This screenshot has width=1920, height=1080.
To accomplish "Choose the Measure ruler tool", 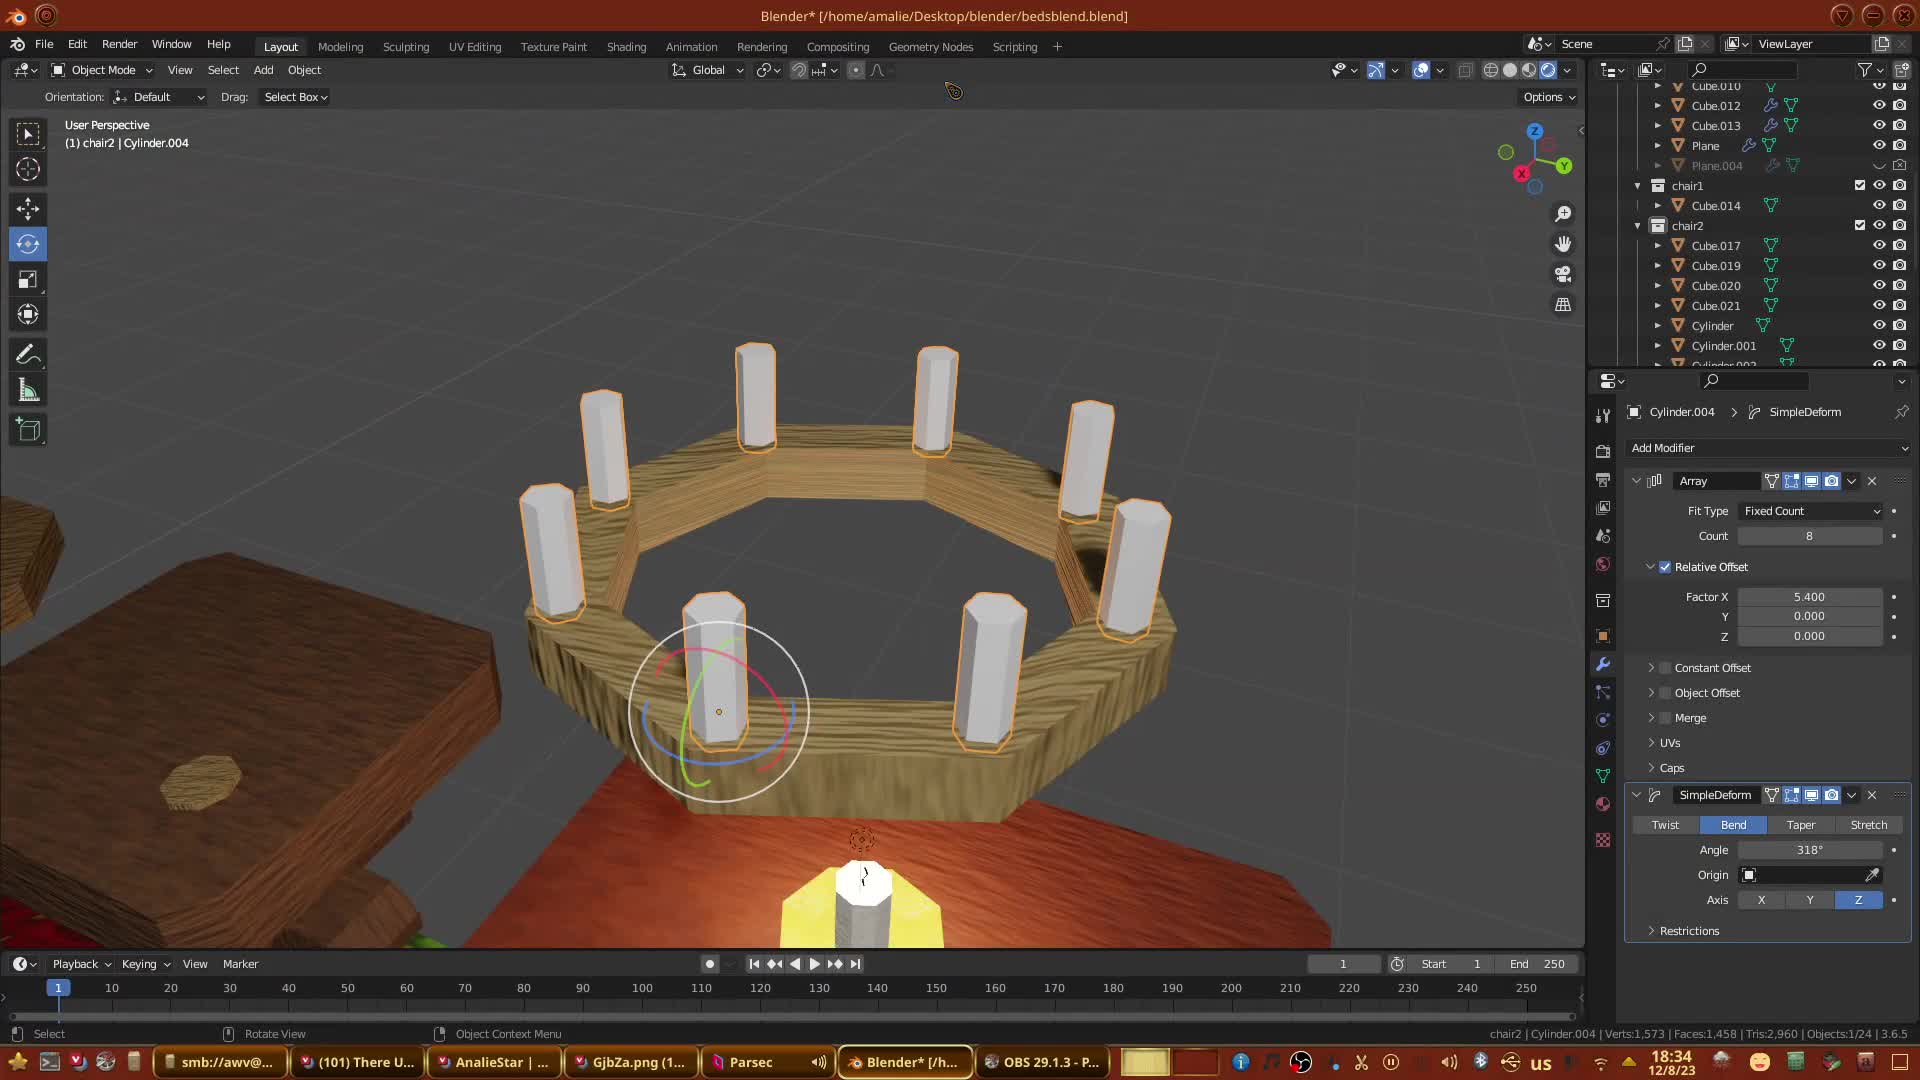I will (x=28, y=391).
